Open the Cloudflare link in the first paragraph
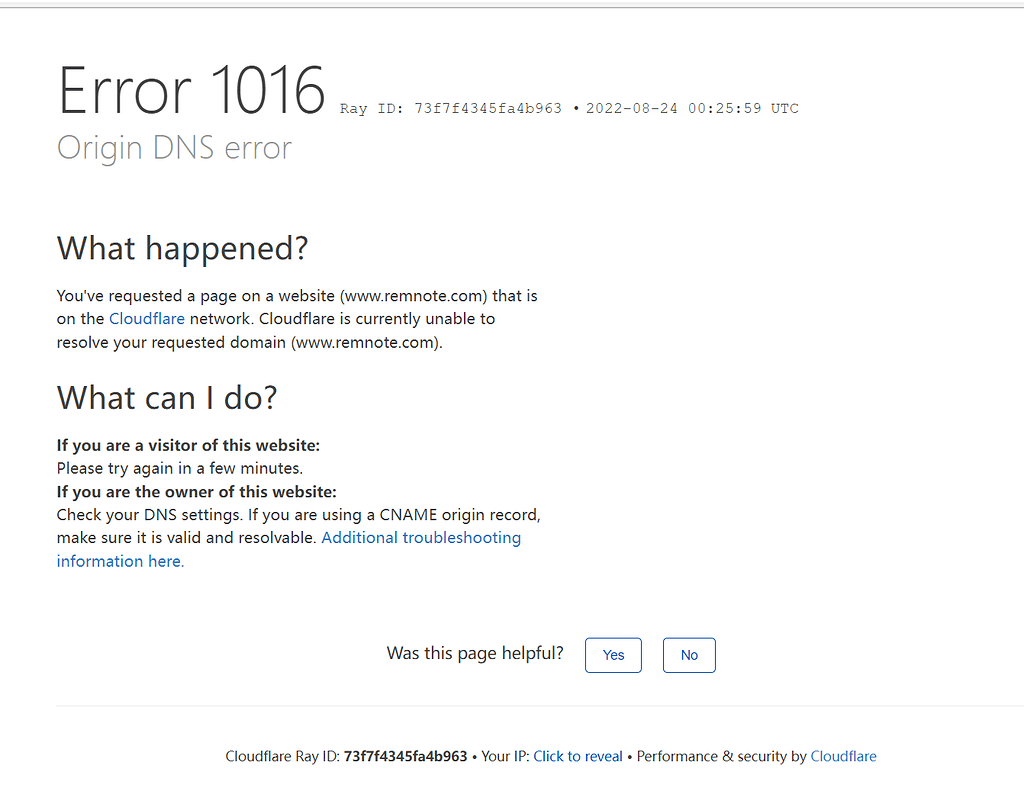 (x=147, y=319)
